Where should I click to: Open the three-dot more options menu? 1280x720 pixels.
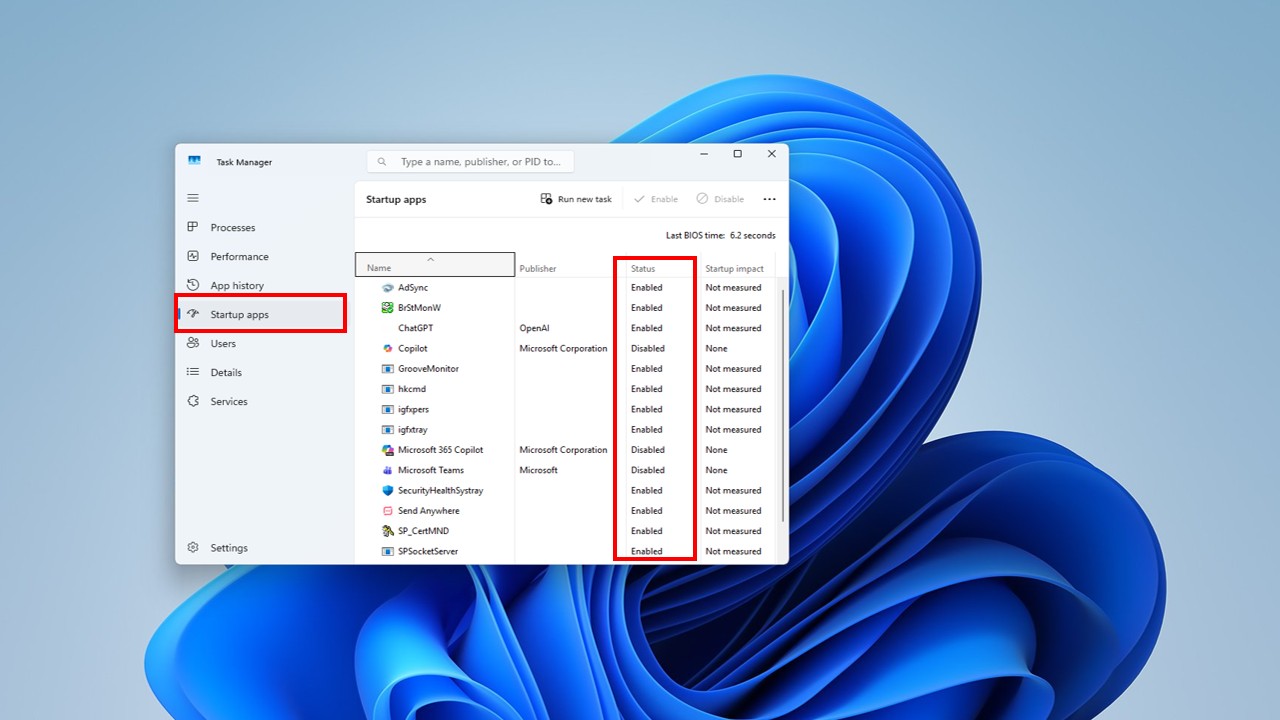point(769,199)
